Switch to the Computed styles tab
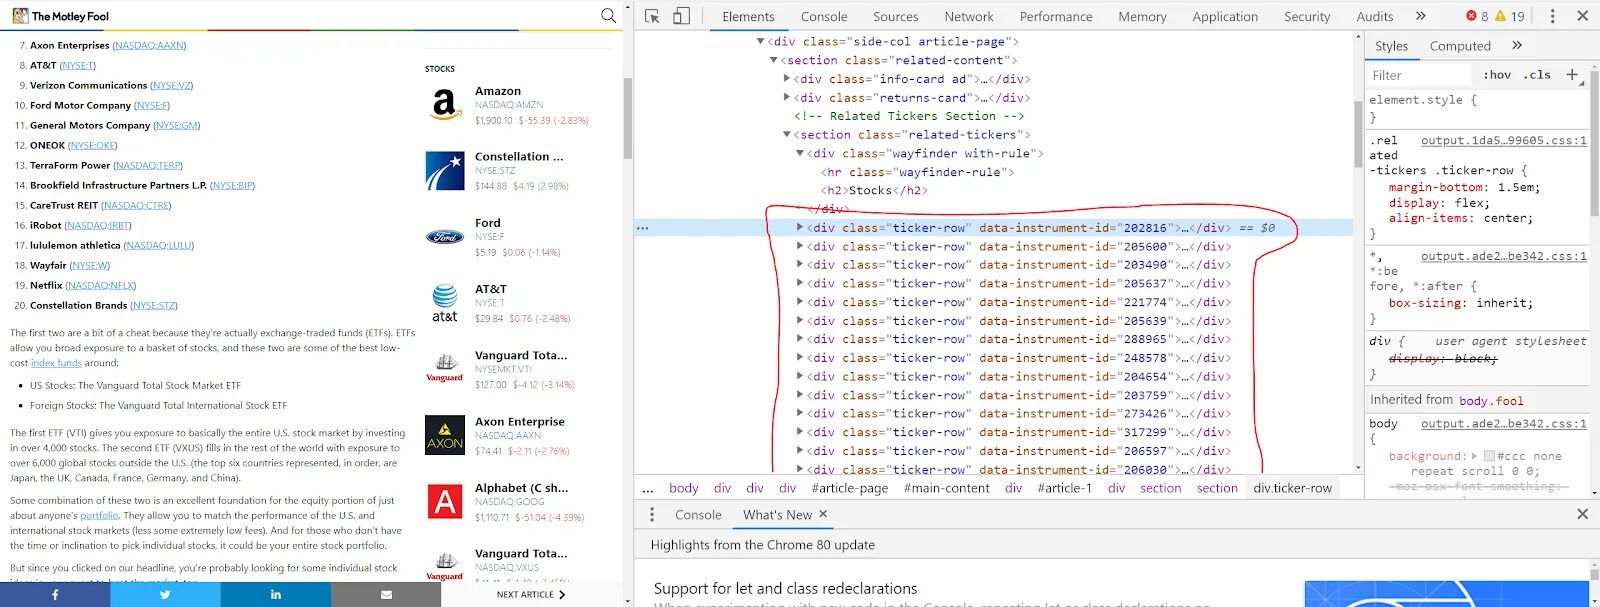The height and width of the screenshot is (607, 1600). coord(1460,45)
